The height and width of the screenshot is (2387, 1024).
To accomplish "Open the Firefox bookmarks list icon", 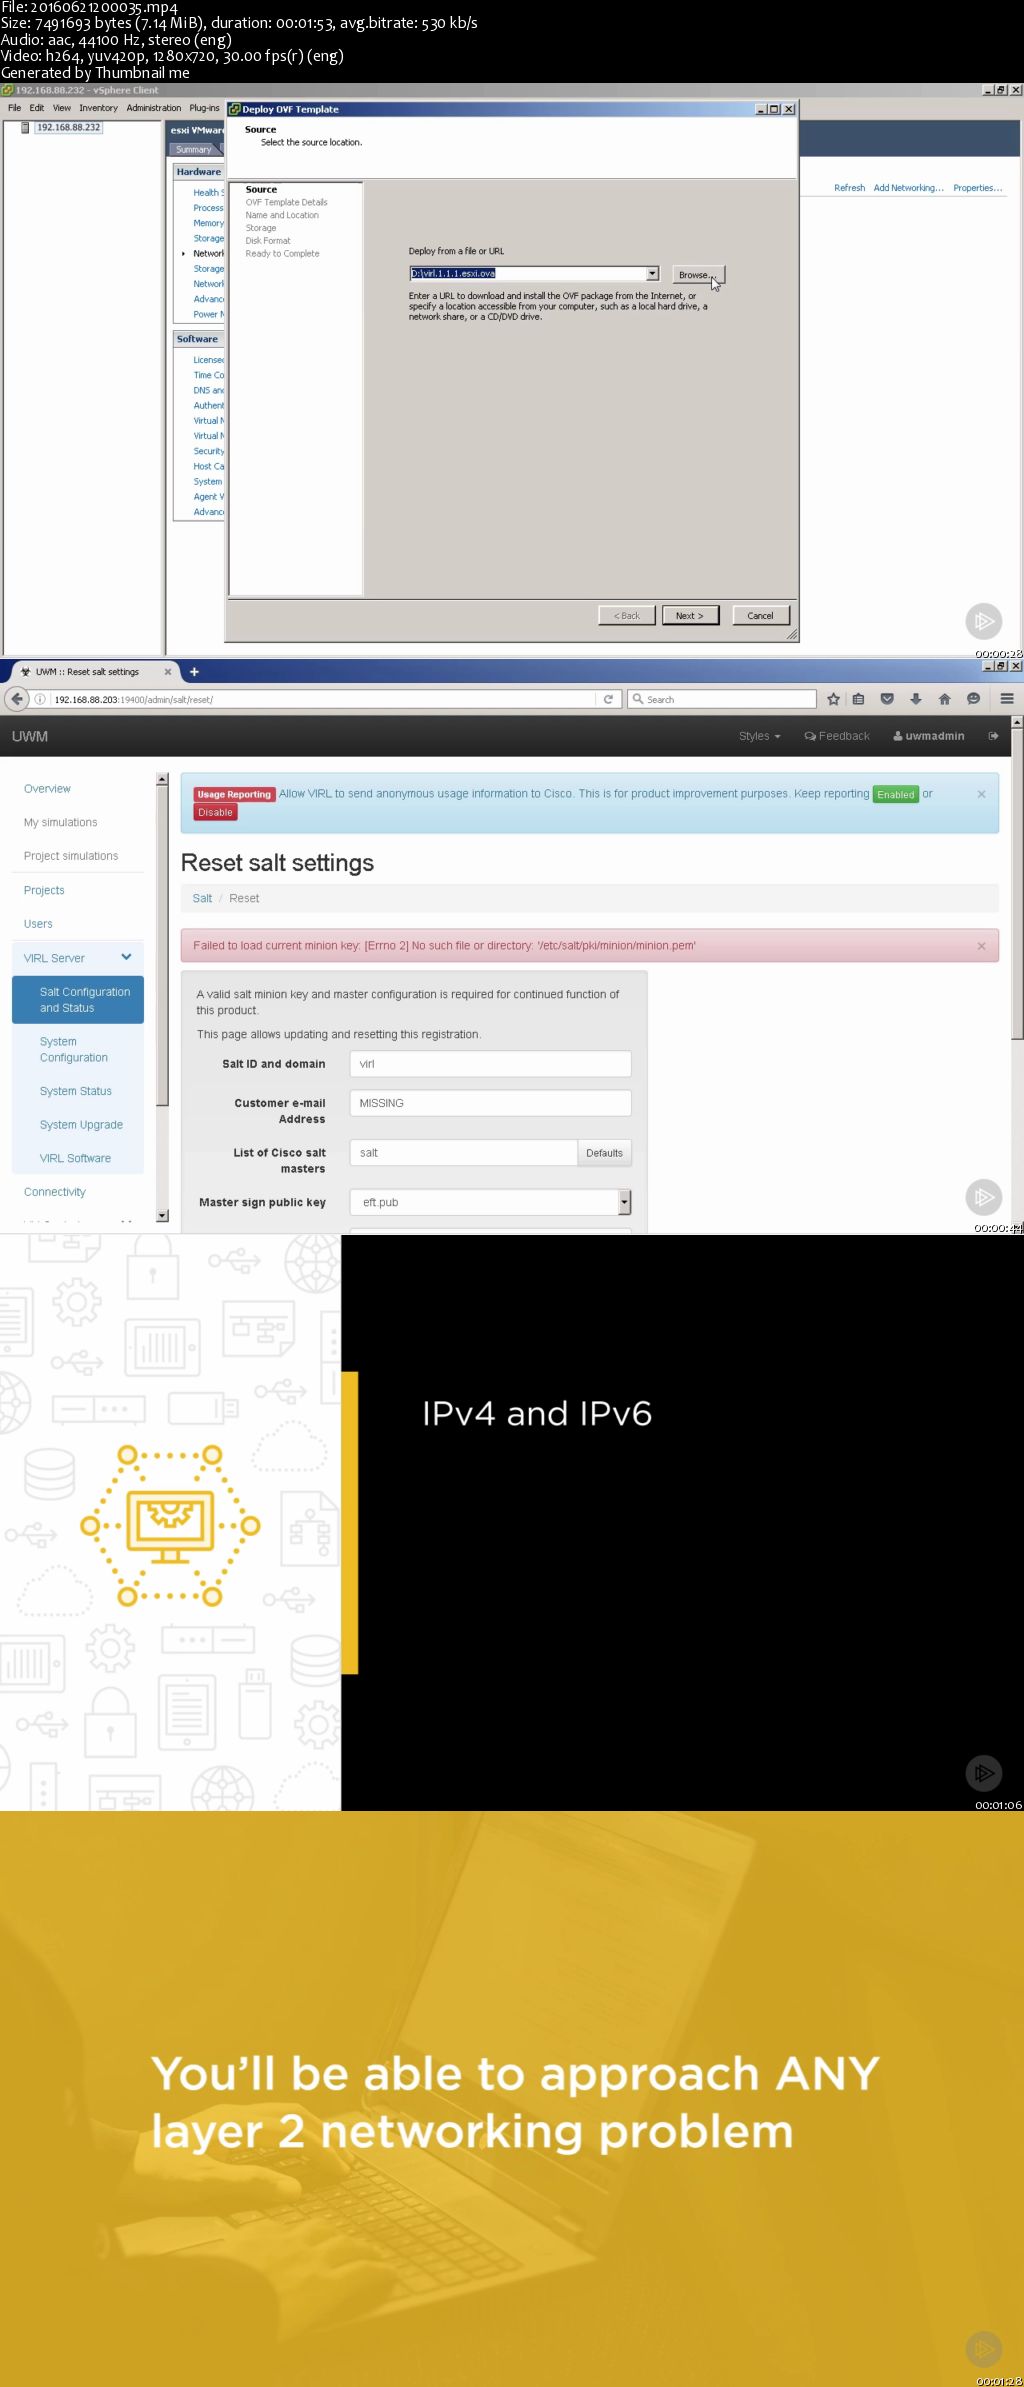I will click(x=858, y=699).
